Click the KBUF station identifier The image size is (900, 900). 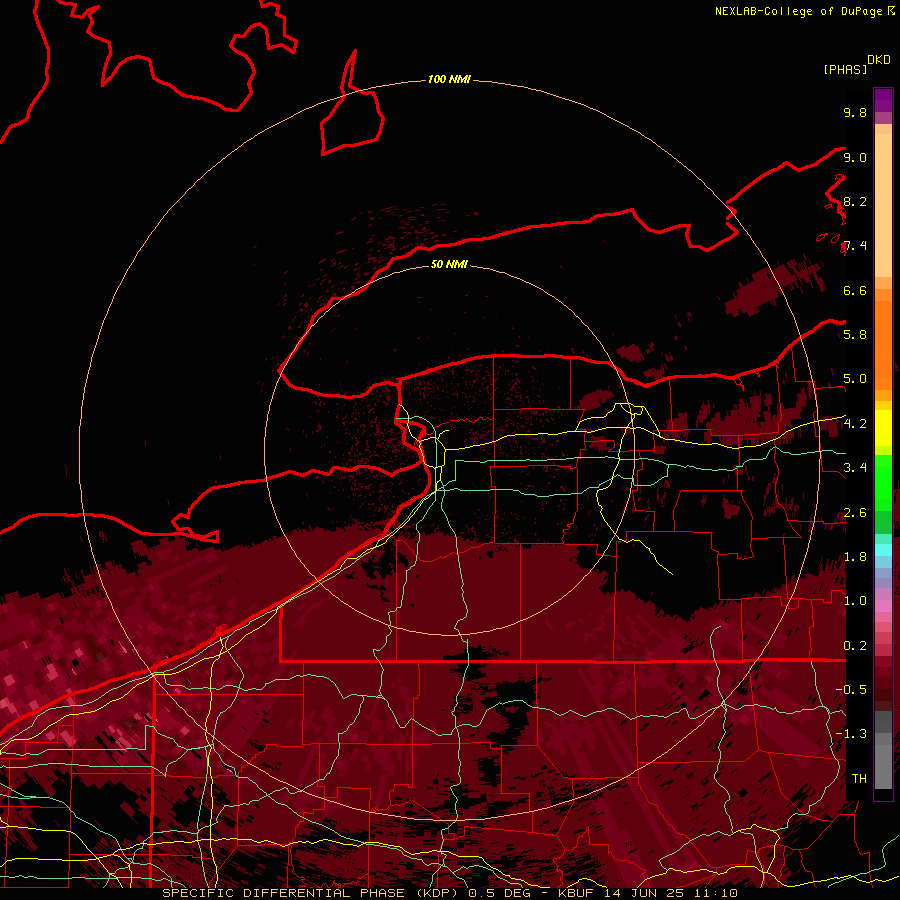pyautogui.click(x=576, y=893)
